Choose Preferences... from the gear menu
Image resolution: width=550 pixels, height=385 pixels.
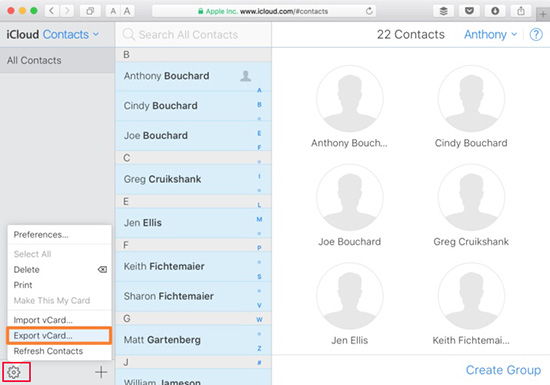59,235
